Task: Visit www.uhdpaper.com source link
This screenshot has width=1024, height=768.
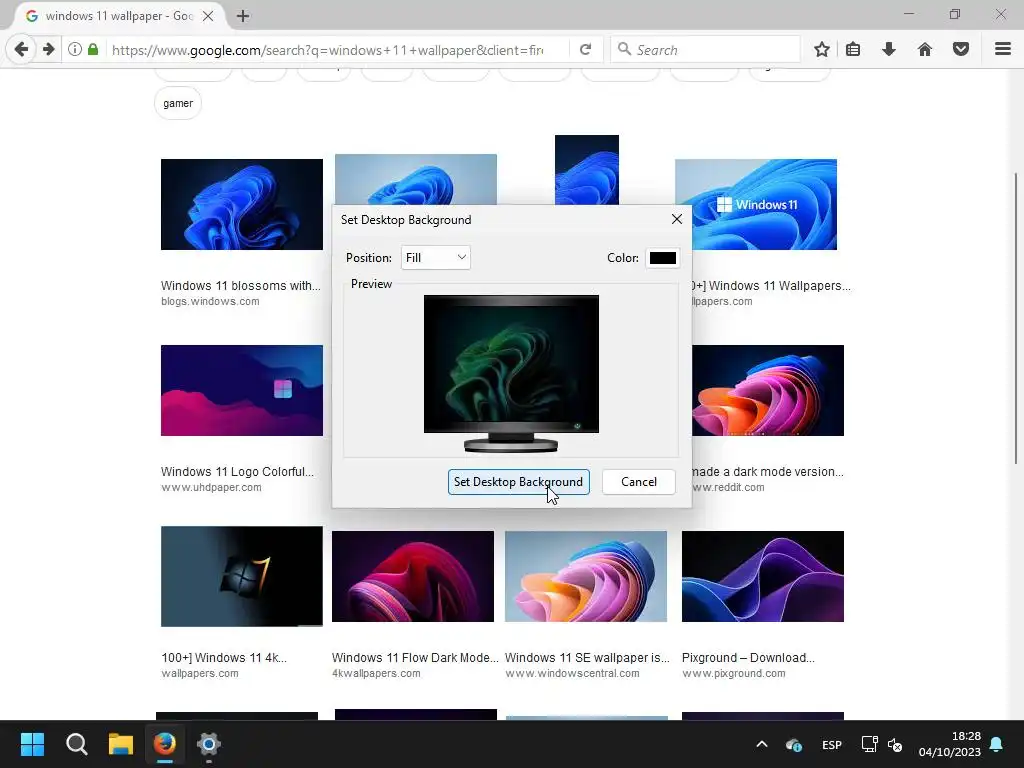Action: (x=211, y=488)
